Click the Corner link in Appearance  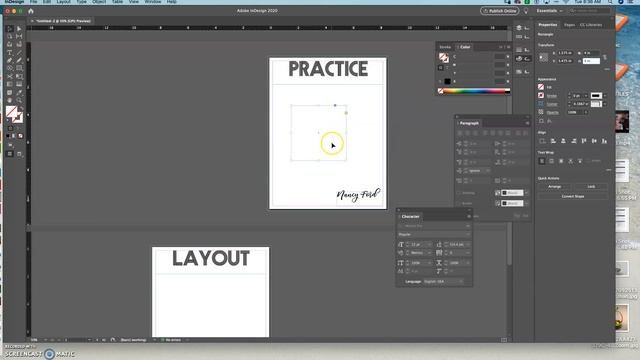552,104
